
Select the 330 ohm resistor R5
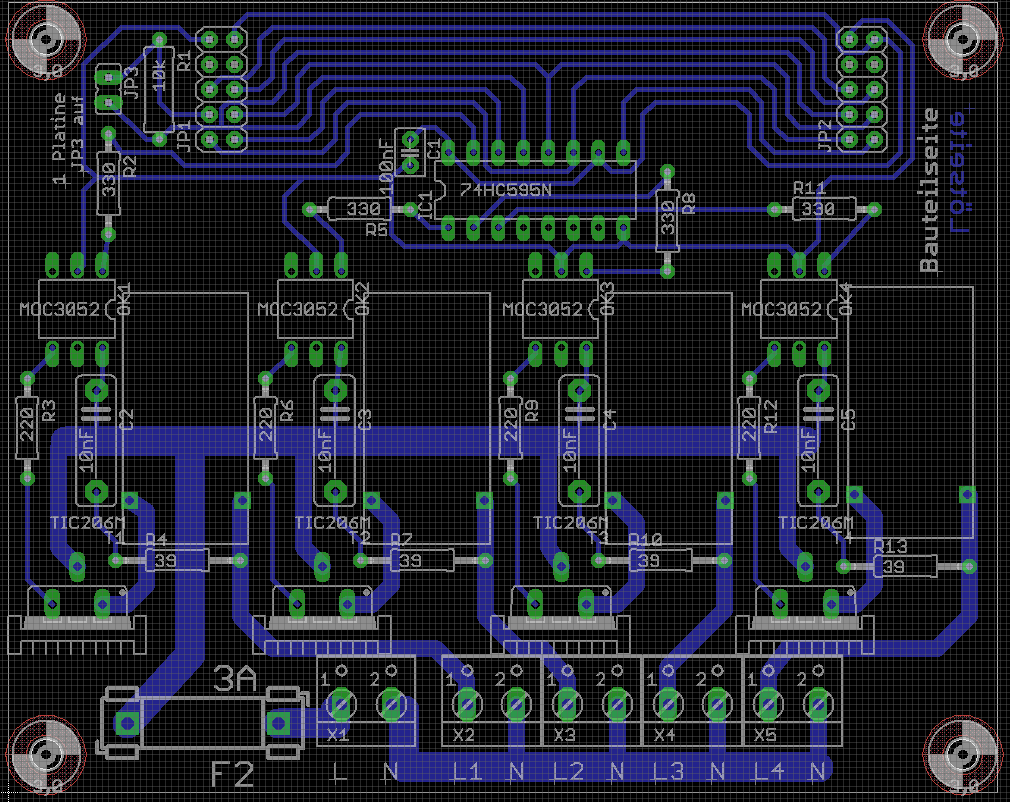pos(359,209)
